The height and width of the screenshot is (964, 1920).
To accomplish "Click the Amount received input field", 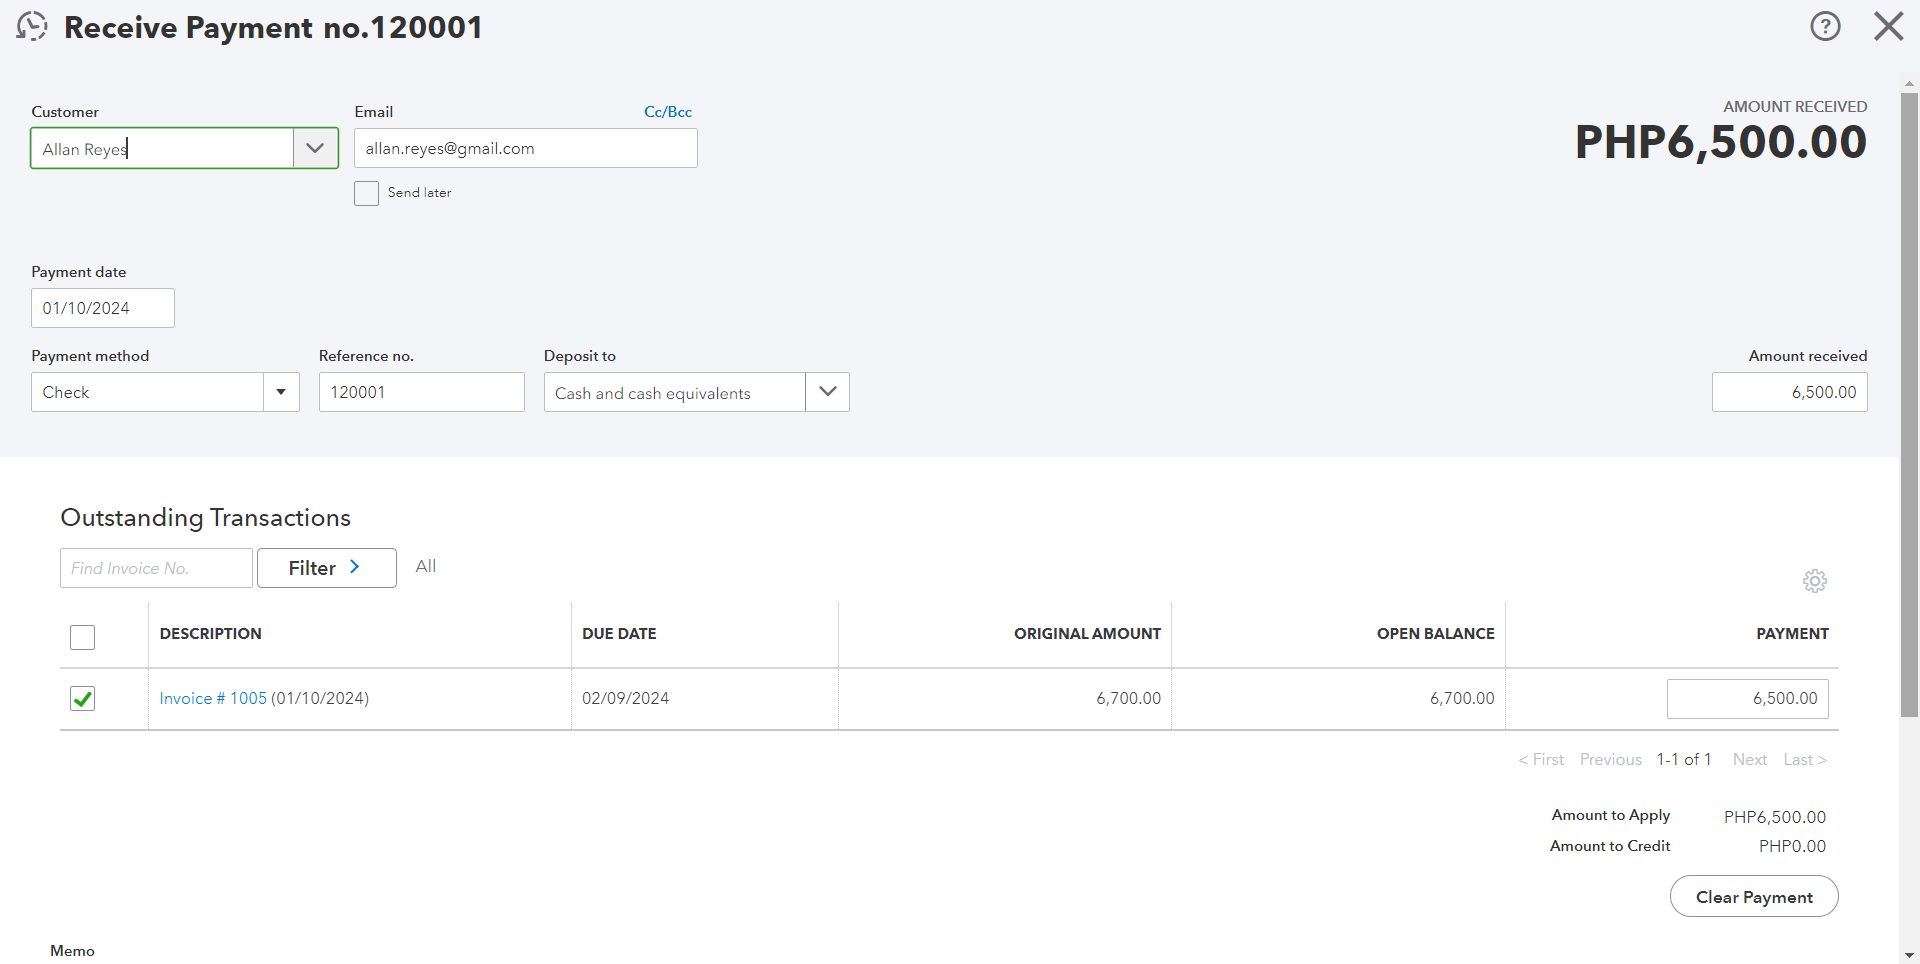I will (x=1790, y=392).
